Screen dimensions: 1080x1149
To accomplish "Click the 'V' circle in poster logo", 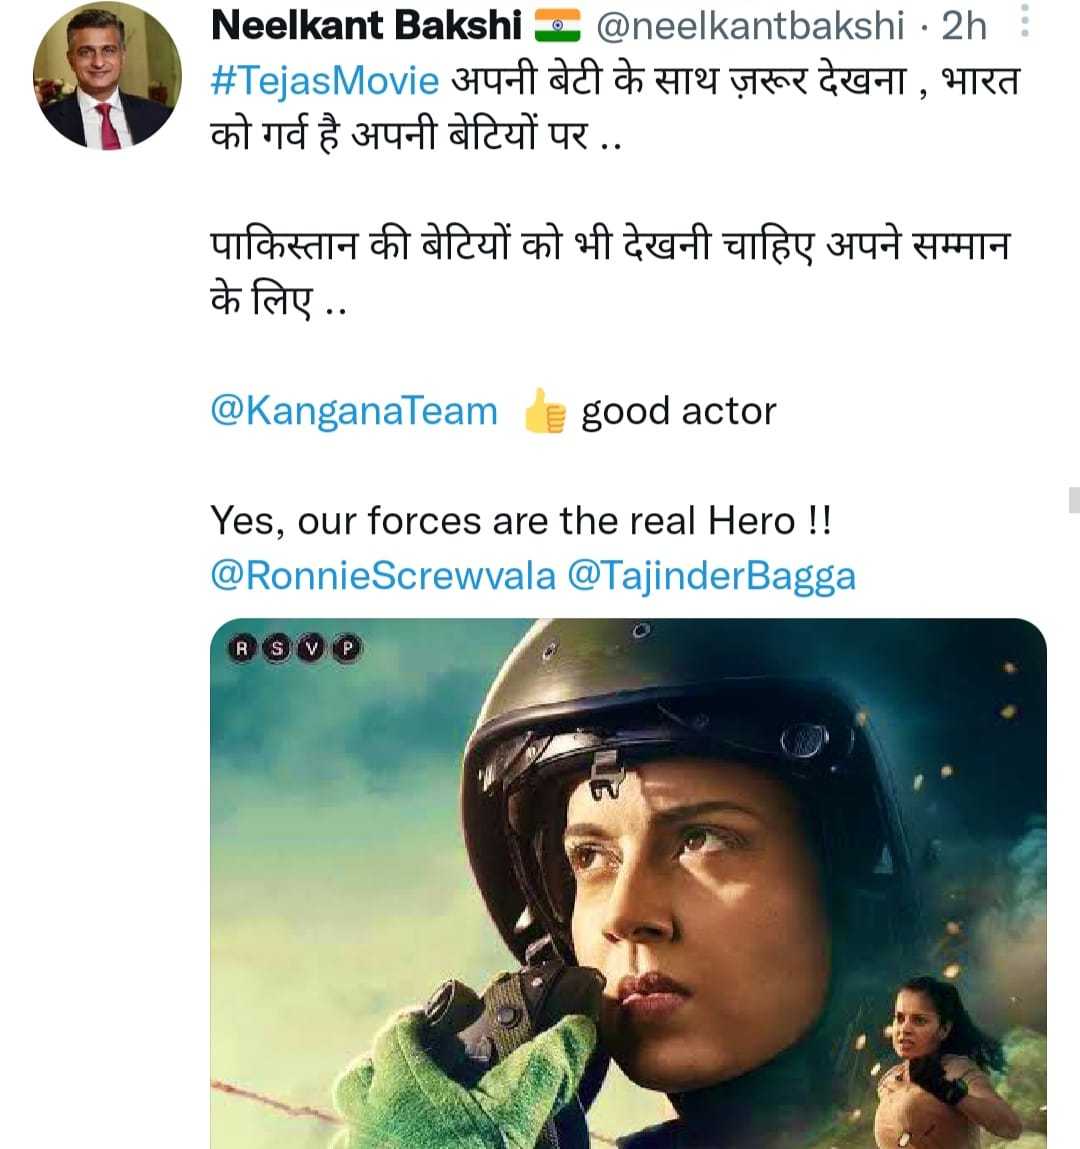I will tap(312, 649).
